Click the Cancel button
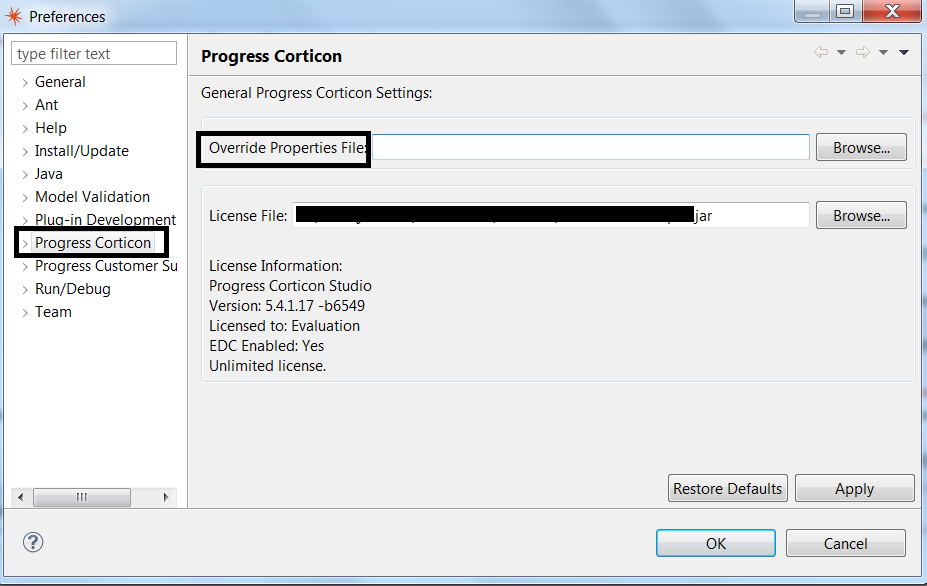Image resolution: width=927 pixels, height=586 pixels. click(x=845, y=543)
